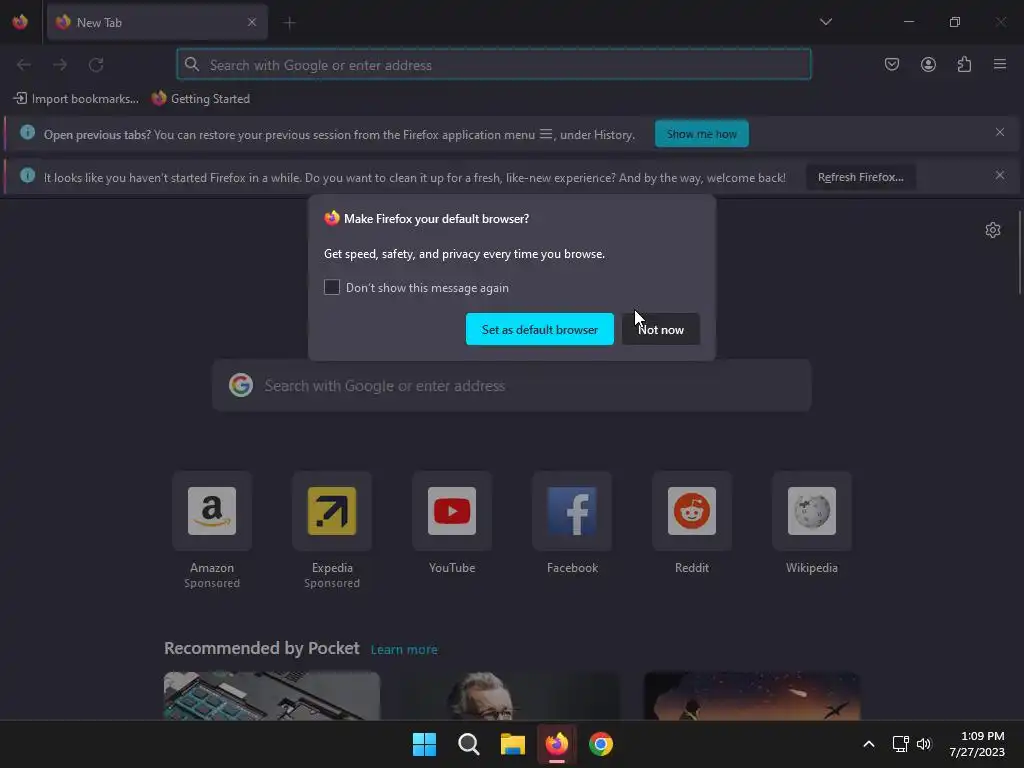Launch Google Chrome from taskbar
Viewport: 1024px width, 768px height.
(x=601, y=744)
